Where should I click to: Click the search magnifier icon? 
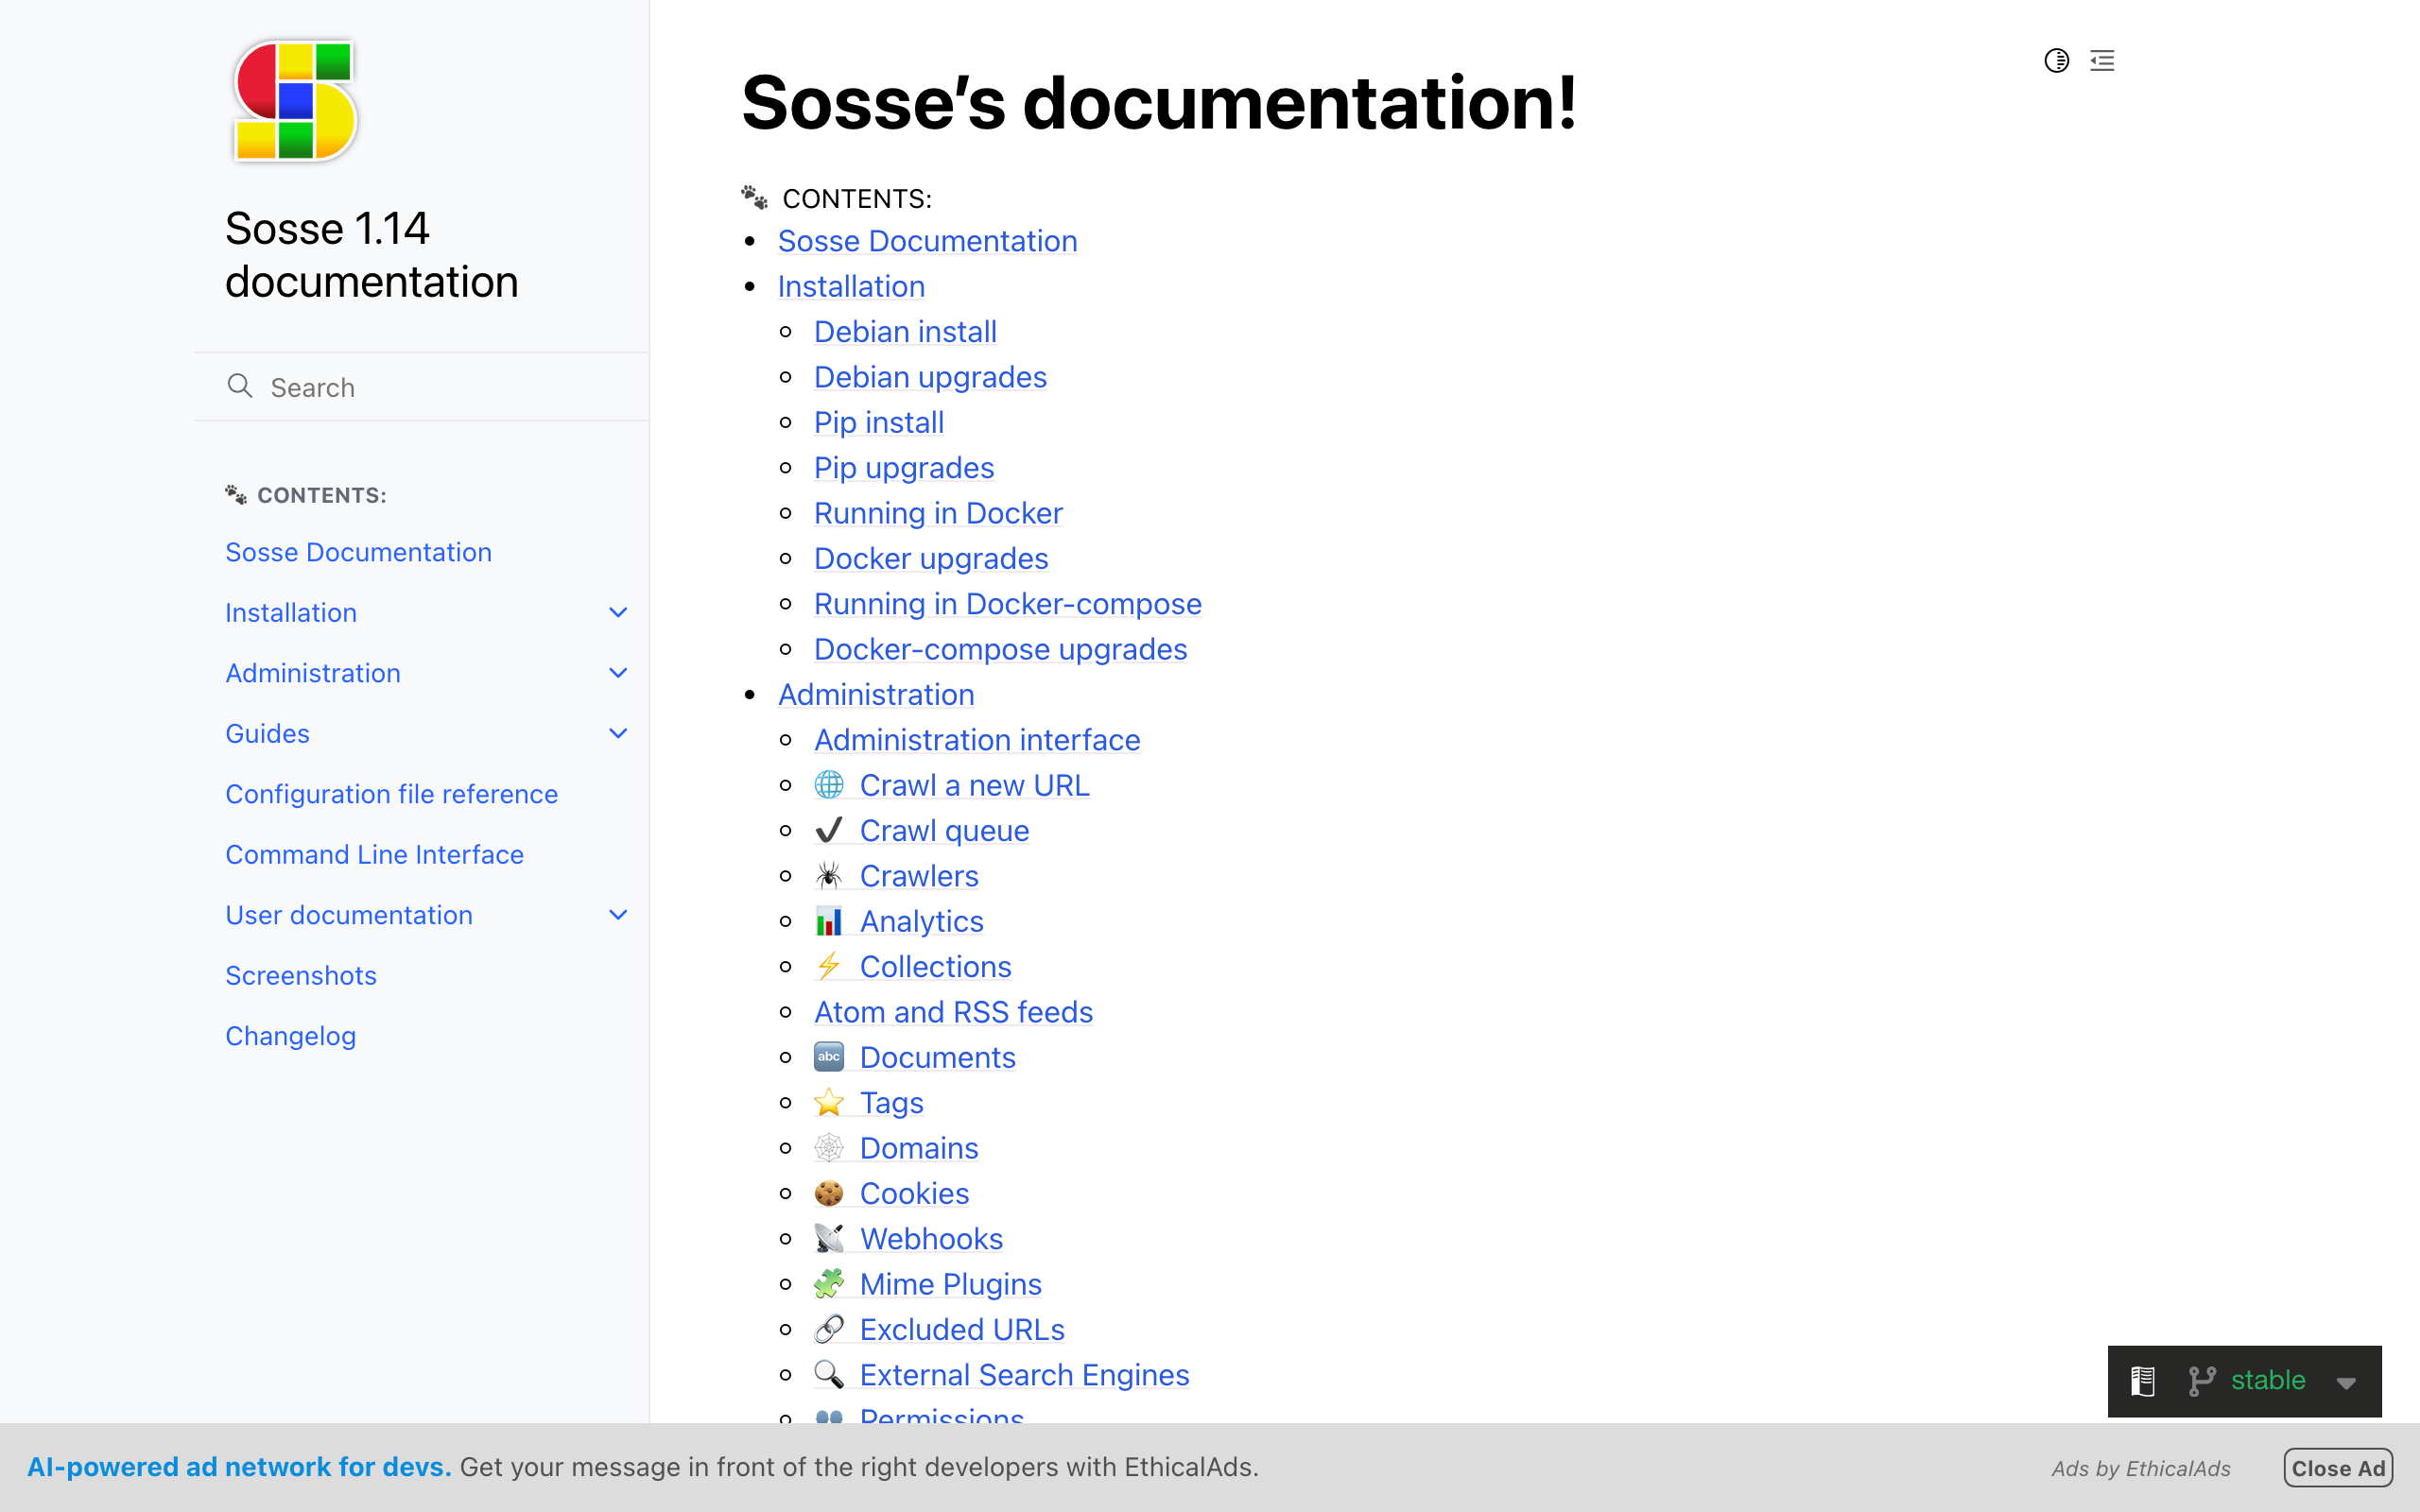point(240,386)
